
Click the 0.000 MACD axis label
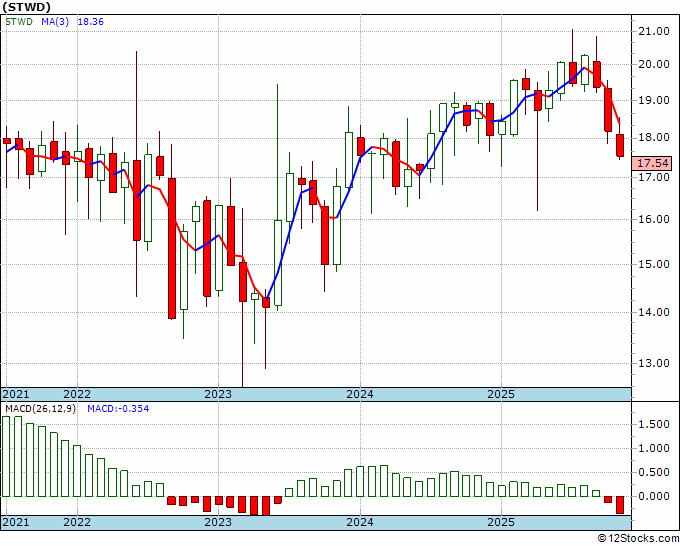click(x=654, y=496)
